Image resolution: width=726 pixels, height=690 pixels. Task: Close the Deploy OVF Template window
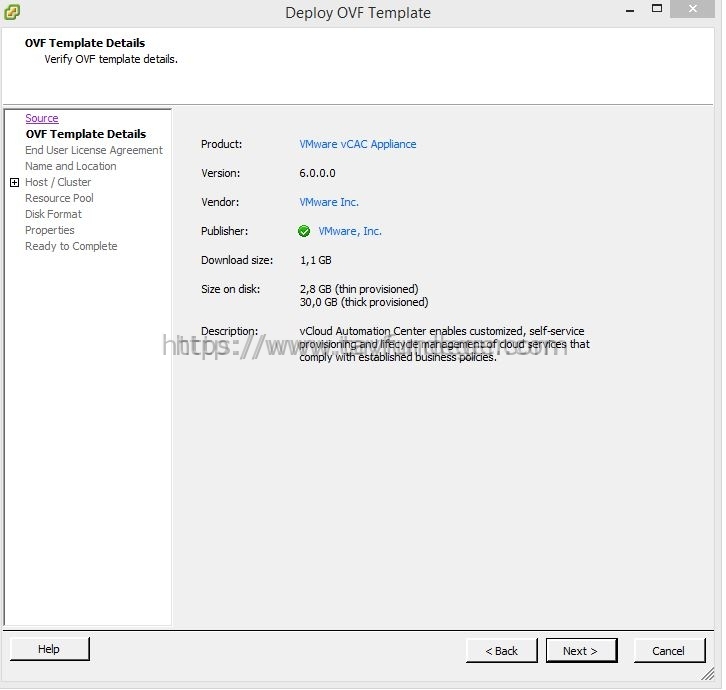point(693,9)
